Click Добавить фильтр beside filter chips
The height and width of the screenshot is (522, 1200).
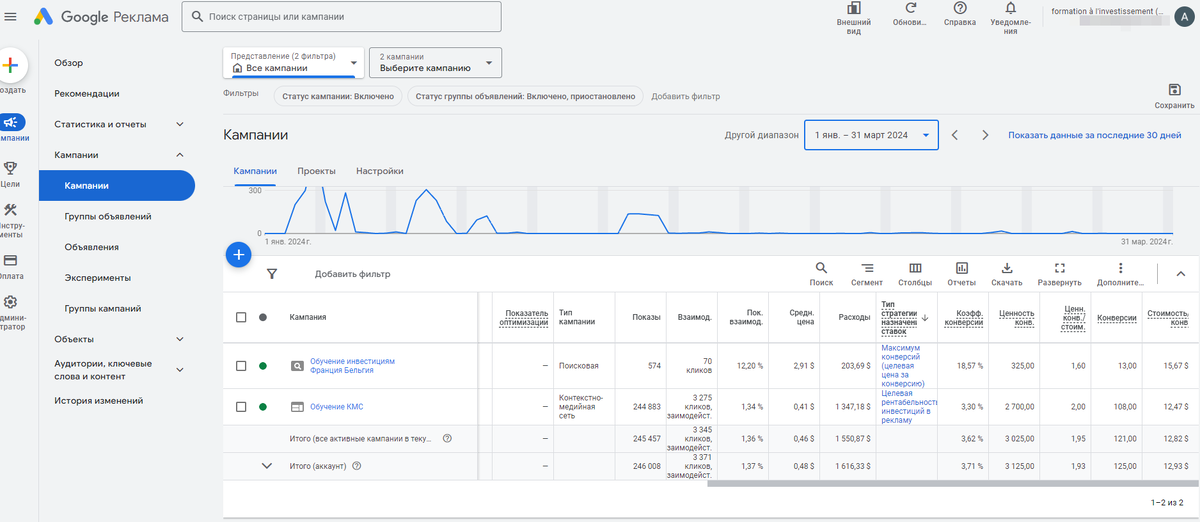tap(685, 97)
